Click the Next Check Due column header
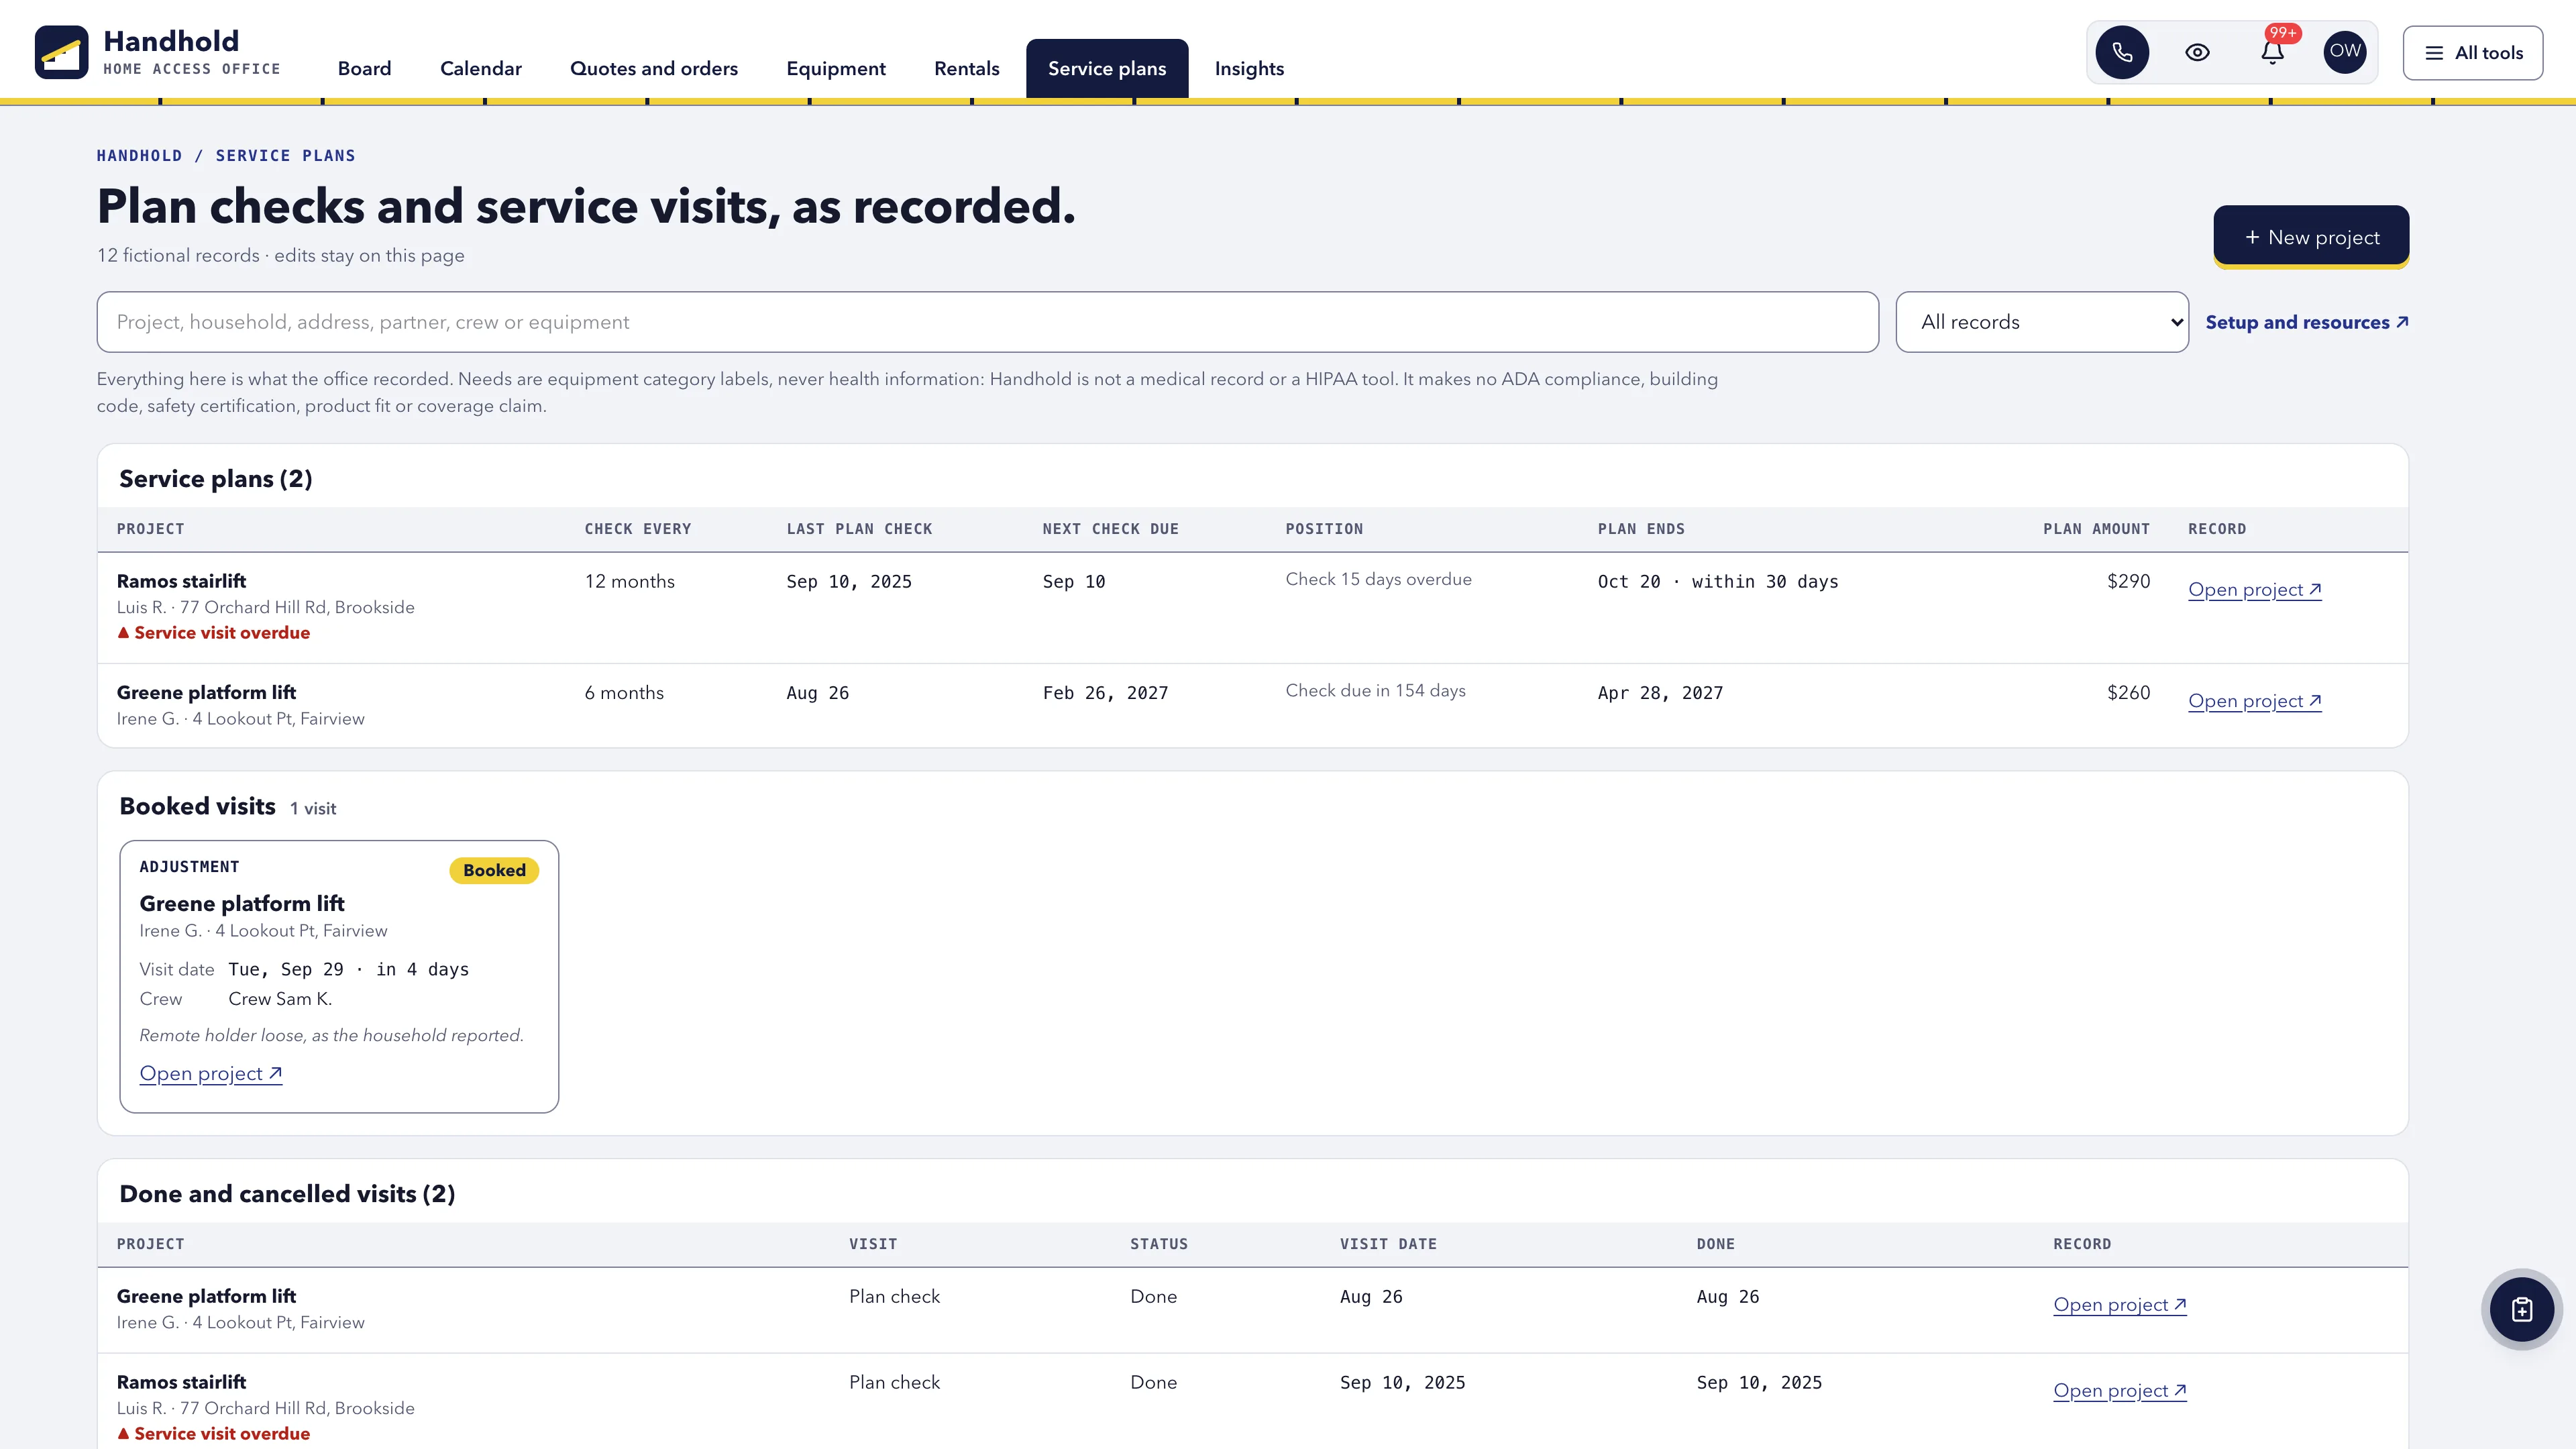The height and width of the screenshot is (1449, 2576). click(1110, 529)
